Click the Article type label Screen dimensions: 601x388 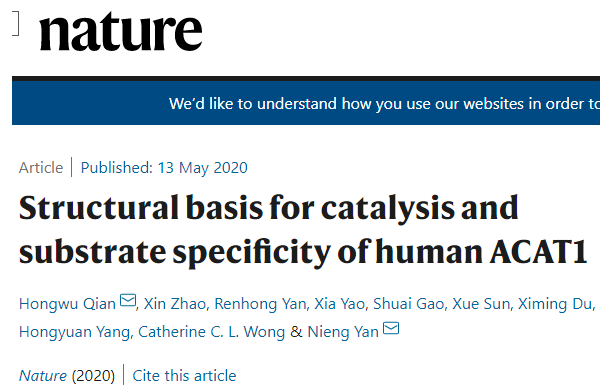point(41,168)
